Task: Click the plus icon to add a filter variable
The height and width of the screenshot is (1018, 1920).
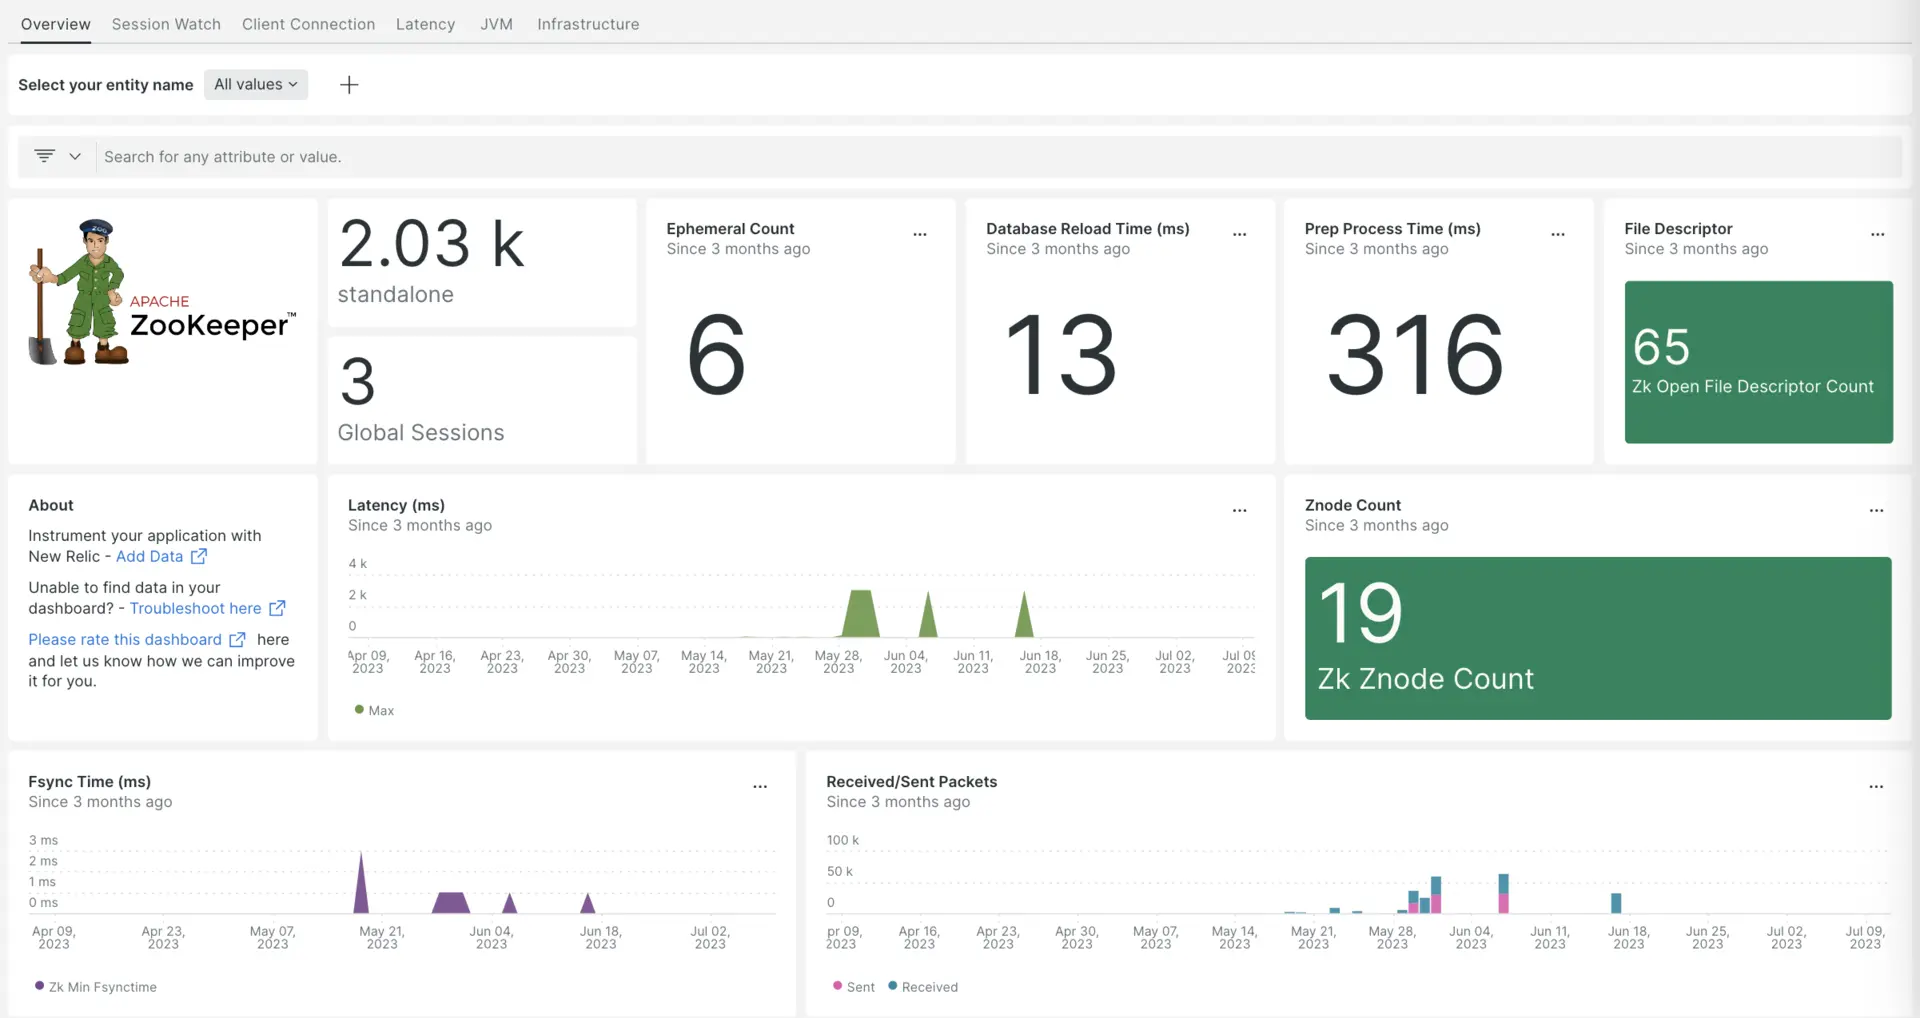Action: 349,85
